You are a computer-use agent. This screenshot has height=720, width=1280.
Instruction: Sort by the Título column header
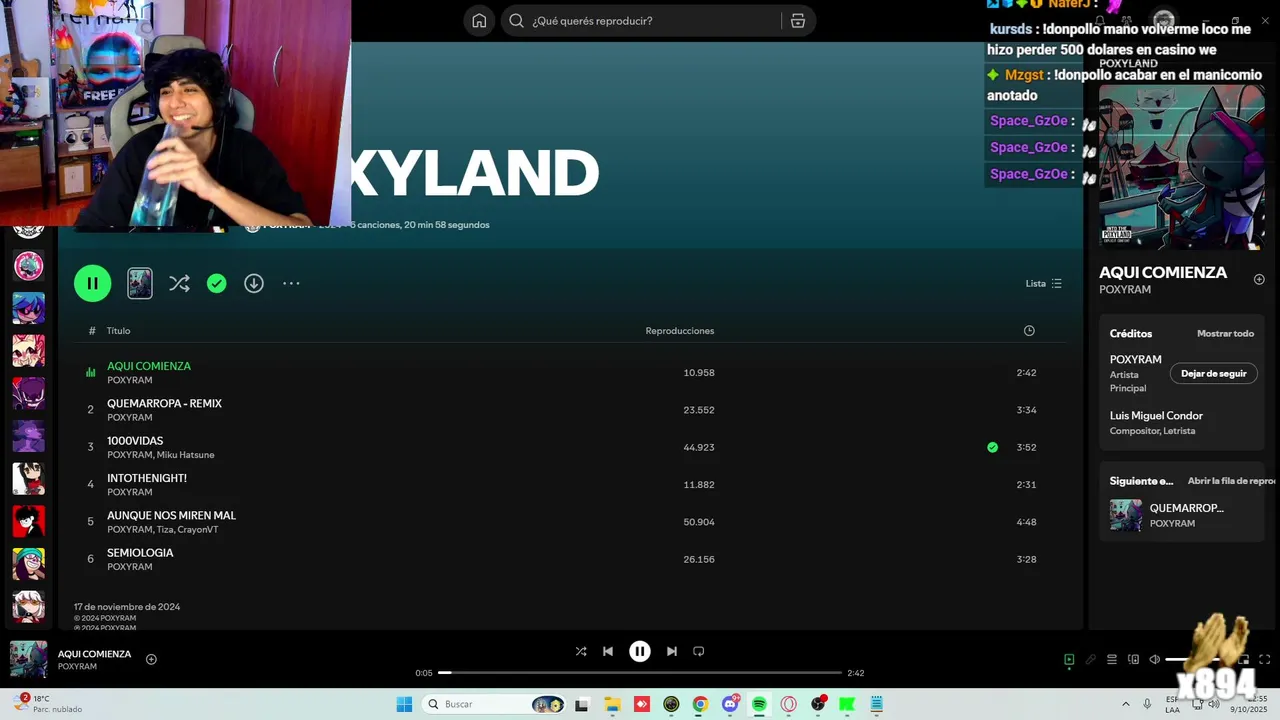[119, 331]
